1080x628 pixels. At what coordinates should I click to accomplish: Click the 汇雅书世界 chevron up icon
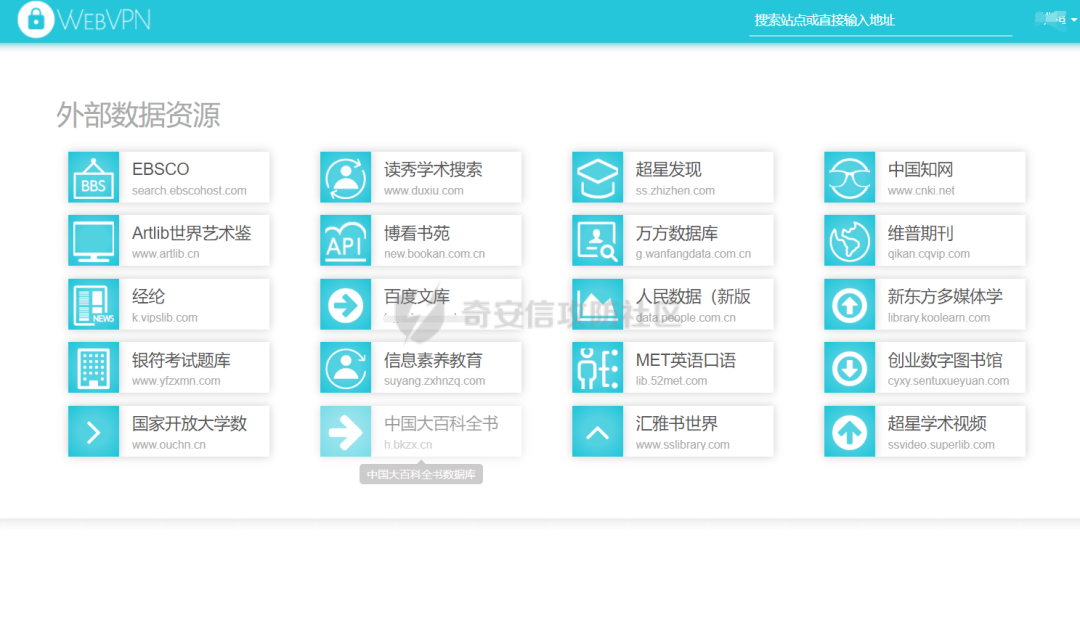[598, 432]
